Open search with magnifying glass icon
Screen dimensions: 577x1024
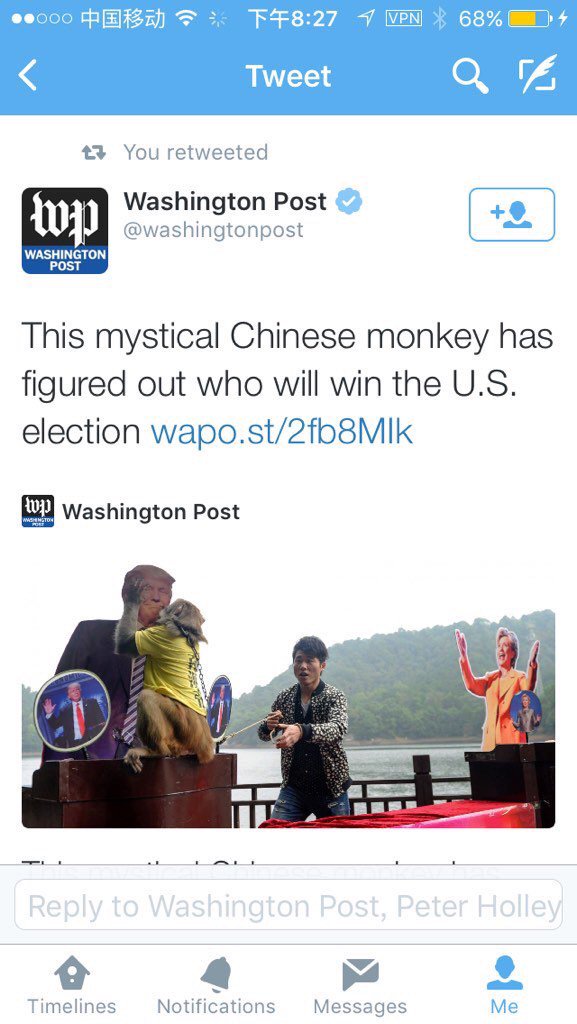[x=470, y=75]
